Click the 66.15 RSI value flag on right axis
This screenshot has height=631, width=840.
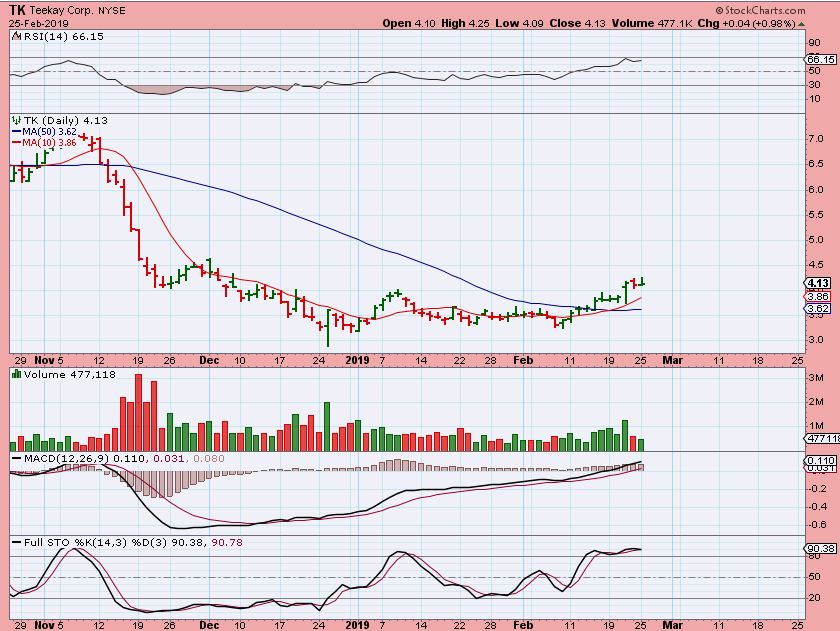[x=821, y=59]
